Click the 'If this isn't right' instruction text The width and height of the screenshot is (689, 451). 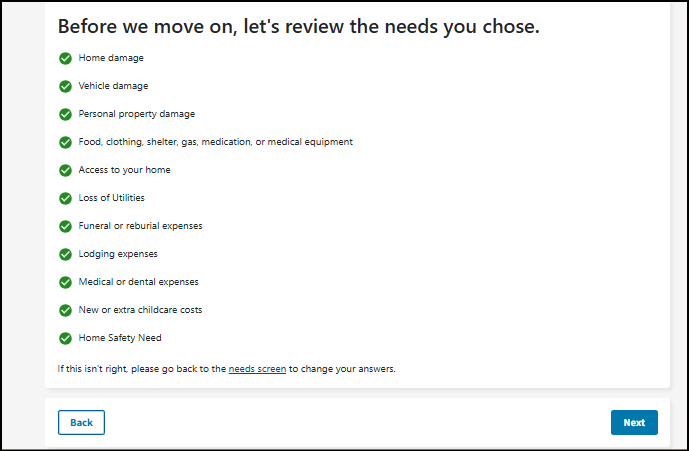pyautogui.click(x=142, y=369)
